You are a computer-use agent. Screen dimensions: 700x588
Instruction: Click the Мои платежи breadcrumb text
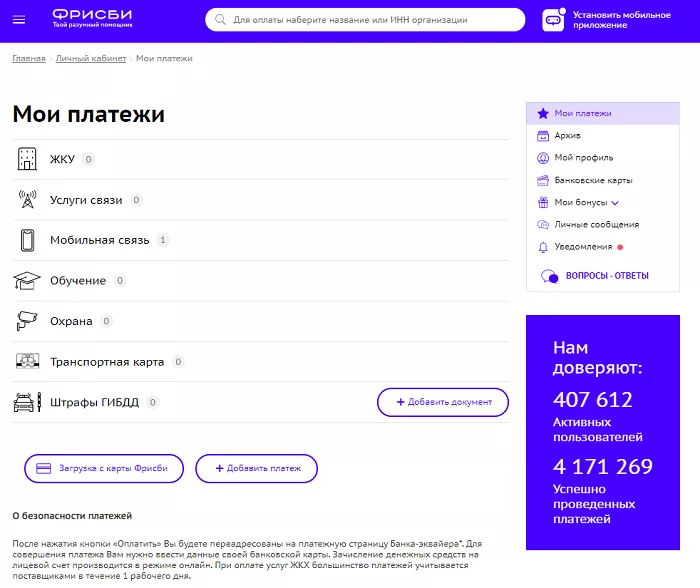pyautogui.click(x=164, y=58)
